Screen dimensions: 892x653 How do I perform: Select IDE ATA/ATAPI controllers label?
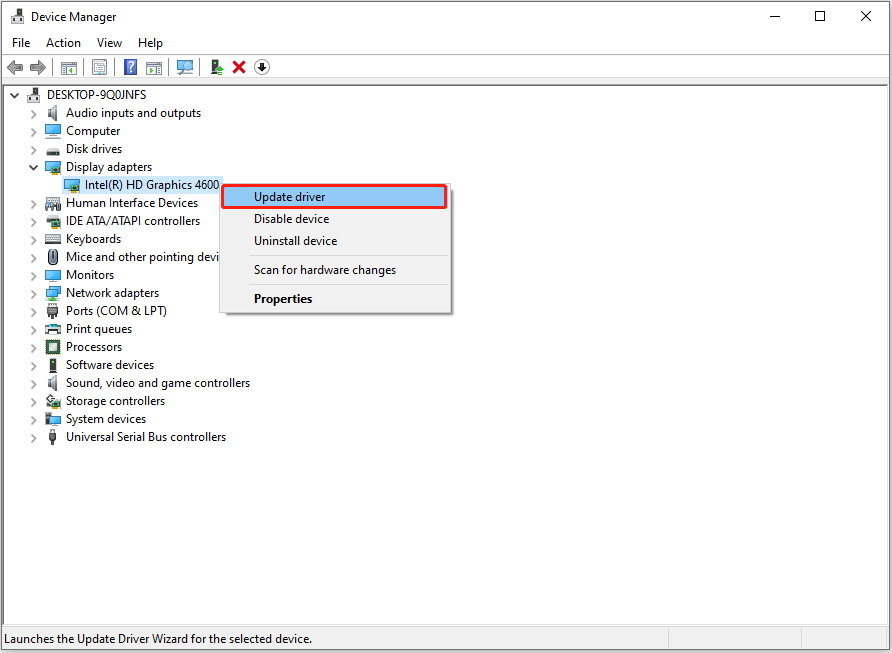[x=133, y=221]
